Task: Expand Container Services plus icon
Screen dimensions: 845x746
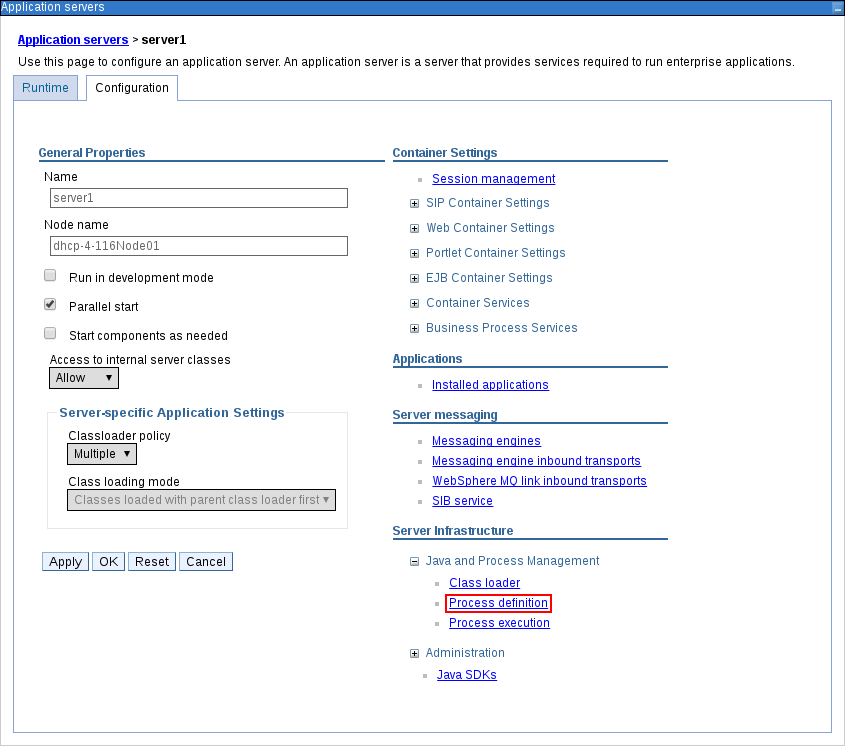Action: pyautogui.click(x=414, y=303)
